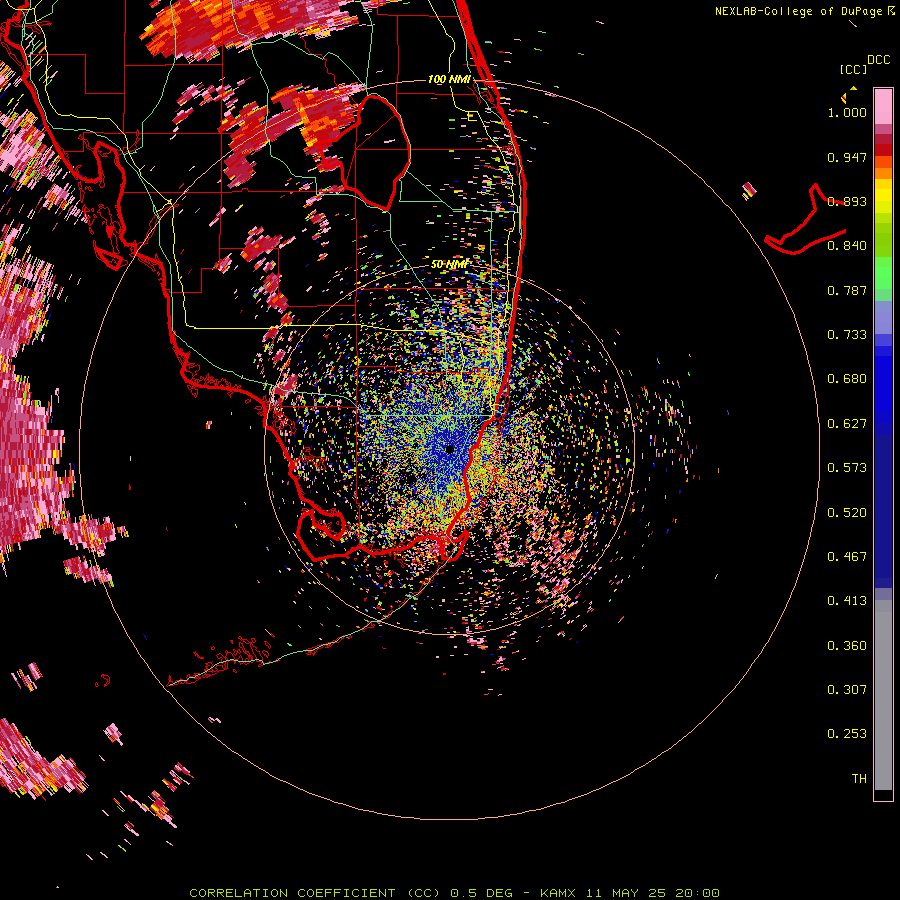Click the DCC product label
This screenshot has height=900, width=900.
point(879,60)
